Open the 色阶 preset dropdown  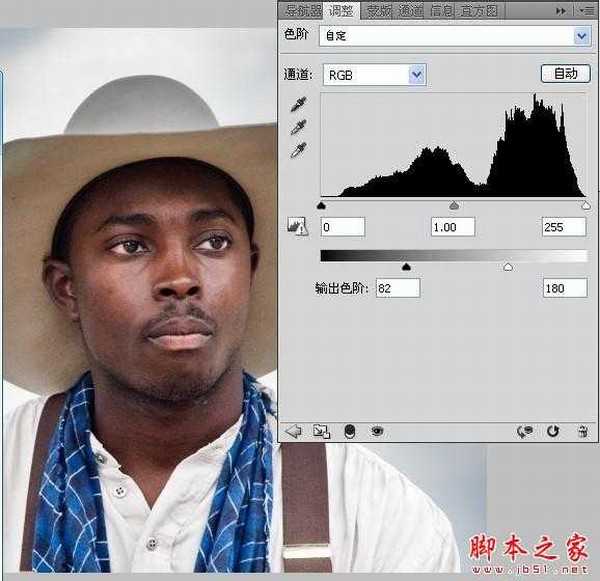coord(582,36)
